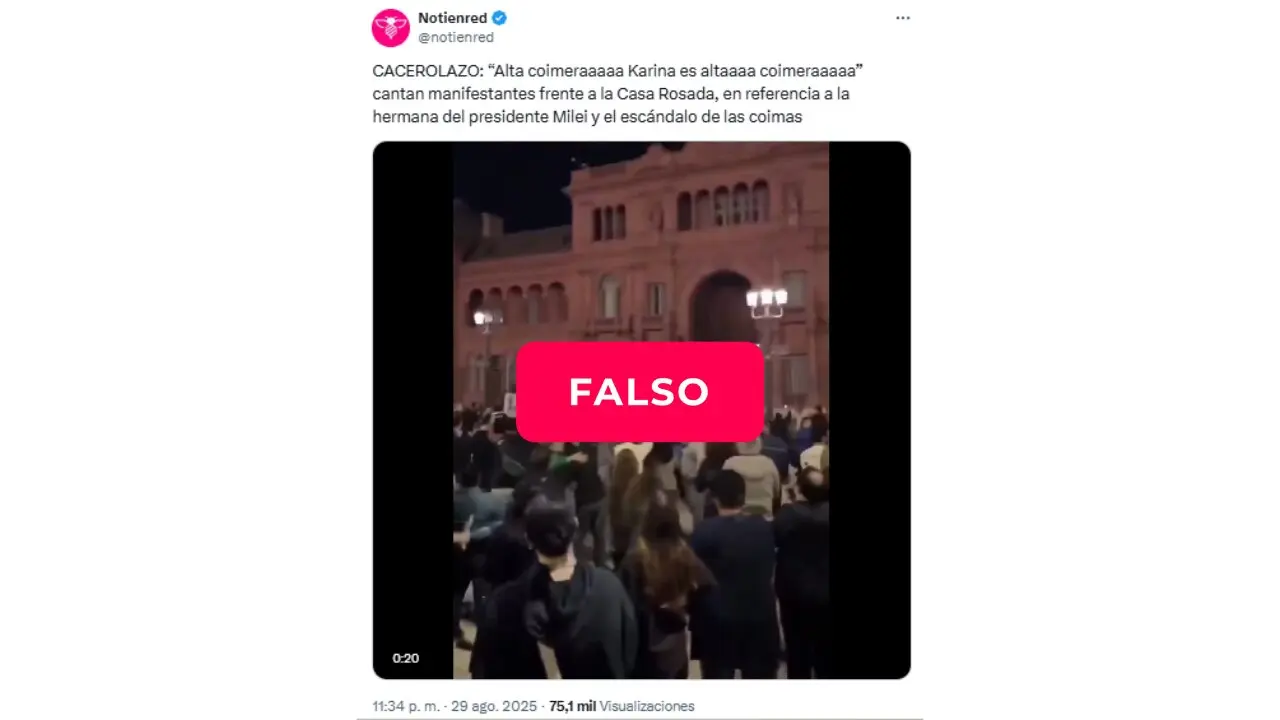The height and width of the screenshot is (720, 1280).
Task: Play the Casa Rosada protest video
Action: pyautogui.click(x=641, y=410)
